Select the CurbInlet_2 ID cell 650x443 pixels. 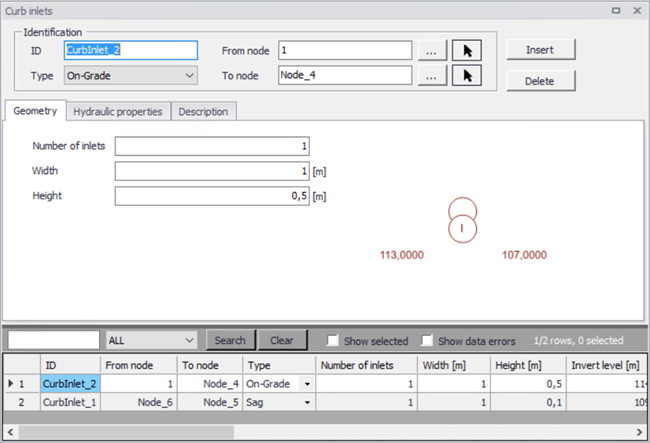[x=70, y=384]
